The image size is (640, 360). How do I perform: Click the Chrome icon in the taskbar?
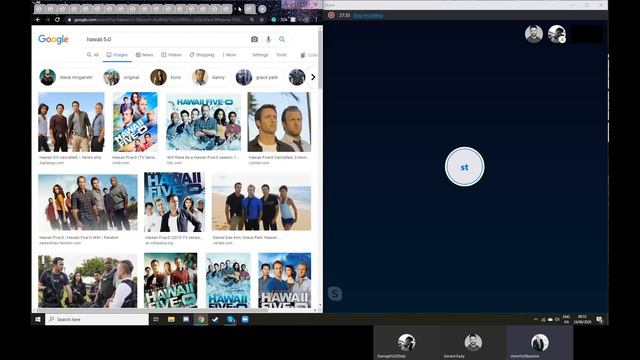(x=201, y=319)
